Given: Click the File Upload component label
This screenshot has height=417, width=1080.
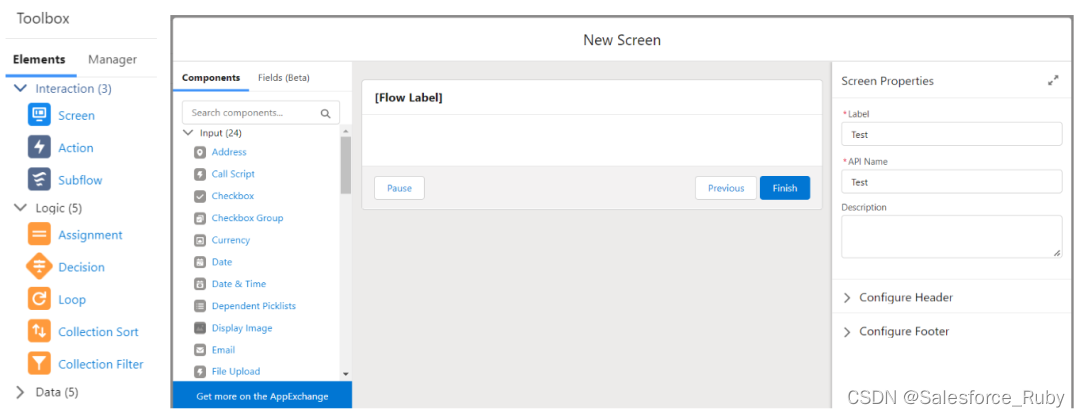Looking at the screenshot, I should pyautogui.click(x=236, y=372).
